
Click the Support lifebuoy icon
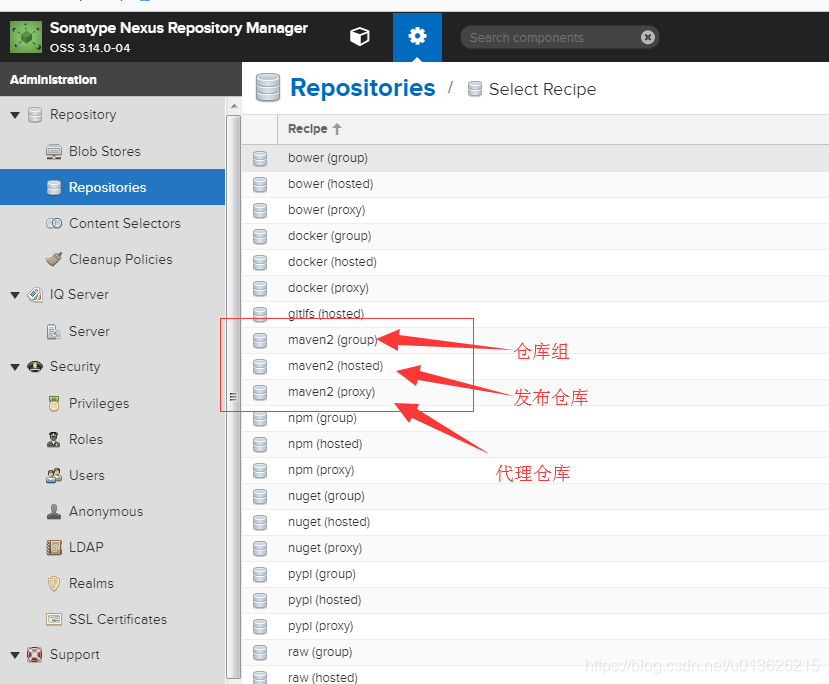(x=35, y=655)
